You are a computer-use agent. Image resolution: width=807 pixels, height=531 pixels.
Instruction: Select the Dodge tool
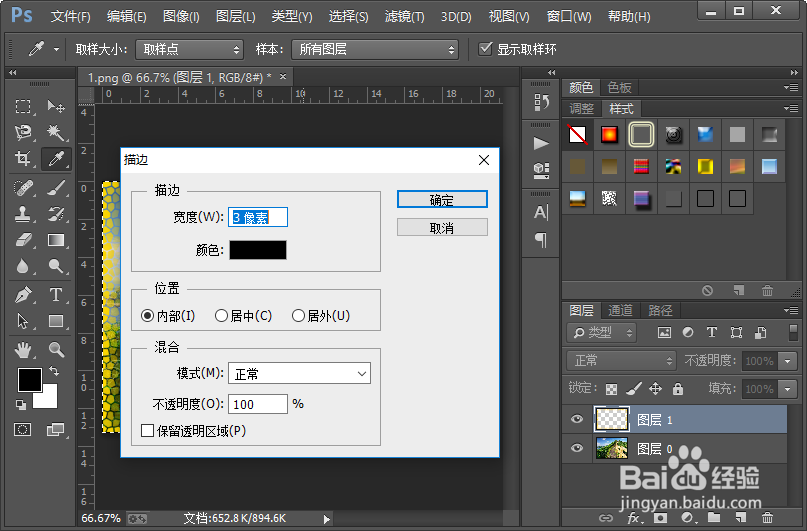tap(56, 266)
